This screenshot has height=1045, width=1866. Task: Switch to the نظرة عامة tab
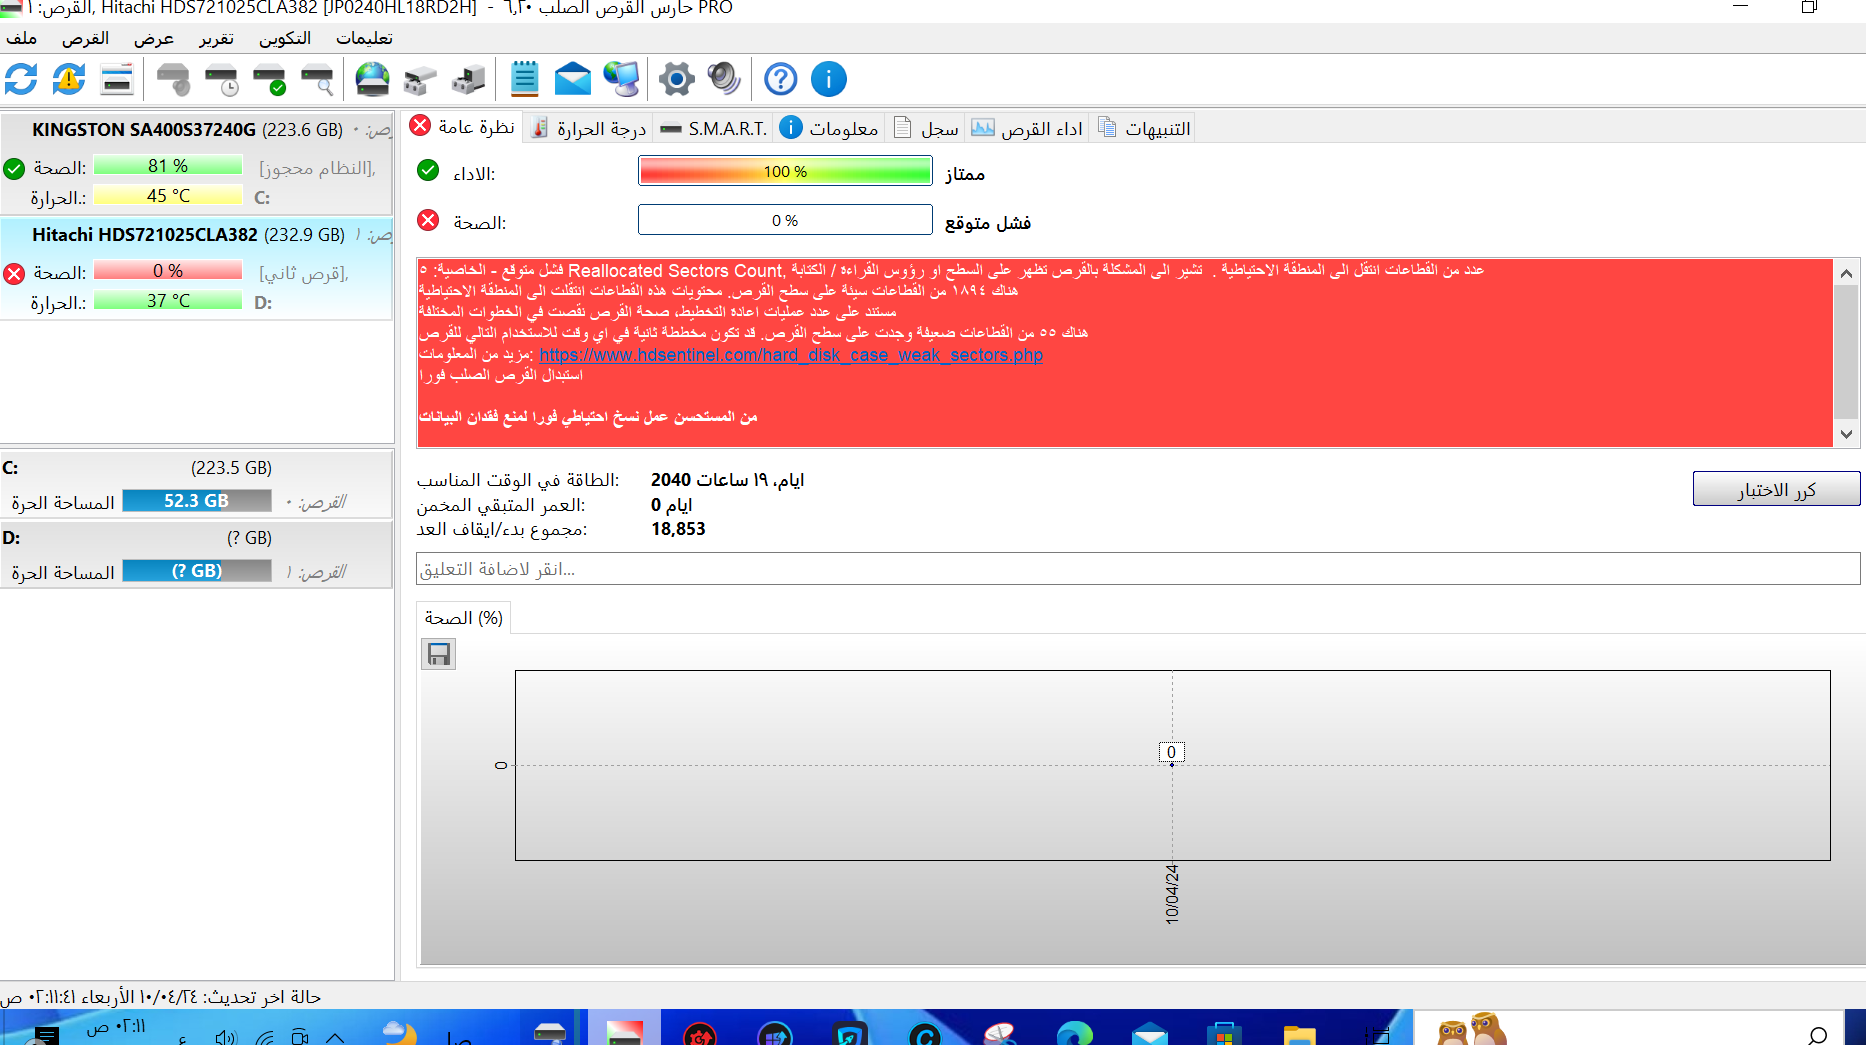tap(463, 127)
